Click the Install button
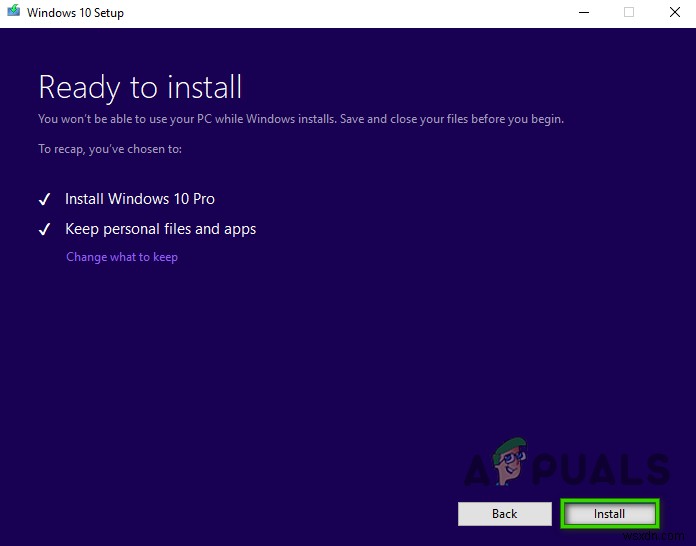 (609, 514)
